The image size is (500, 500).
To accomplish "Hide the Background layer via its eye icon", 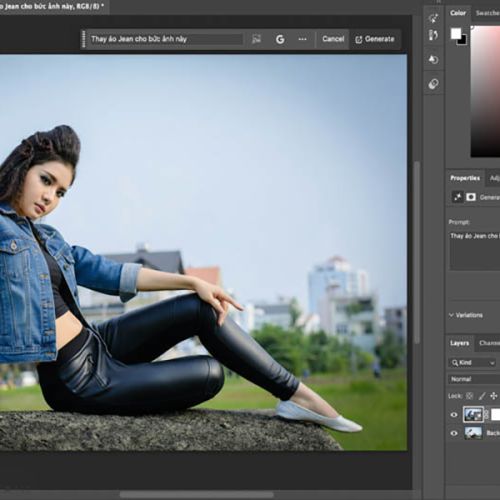I will pyautogui.click(x=454, y=433).
